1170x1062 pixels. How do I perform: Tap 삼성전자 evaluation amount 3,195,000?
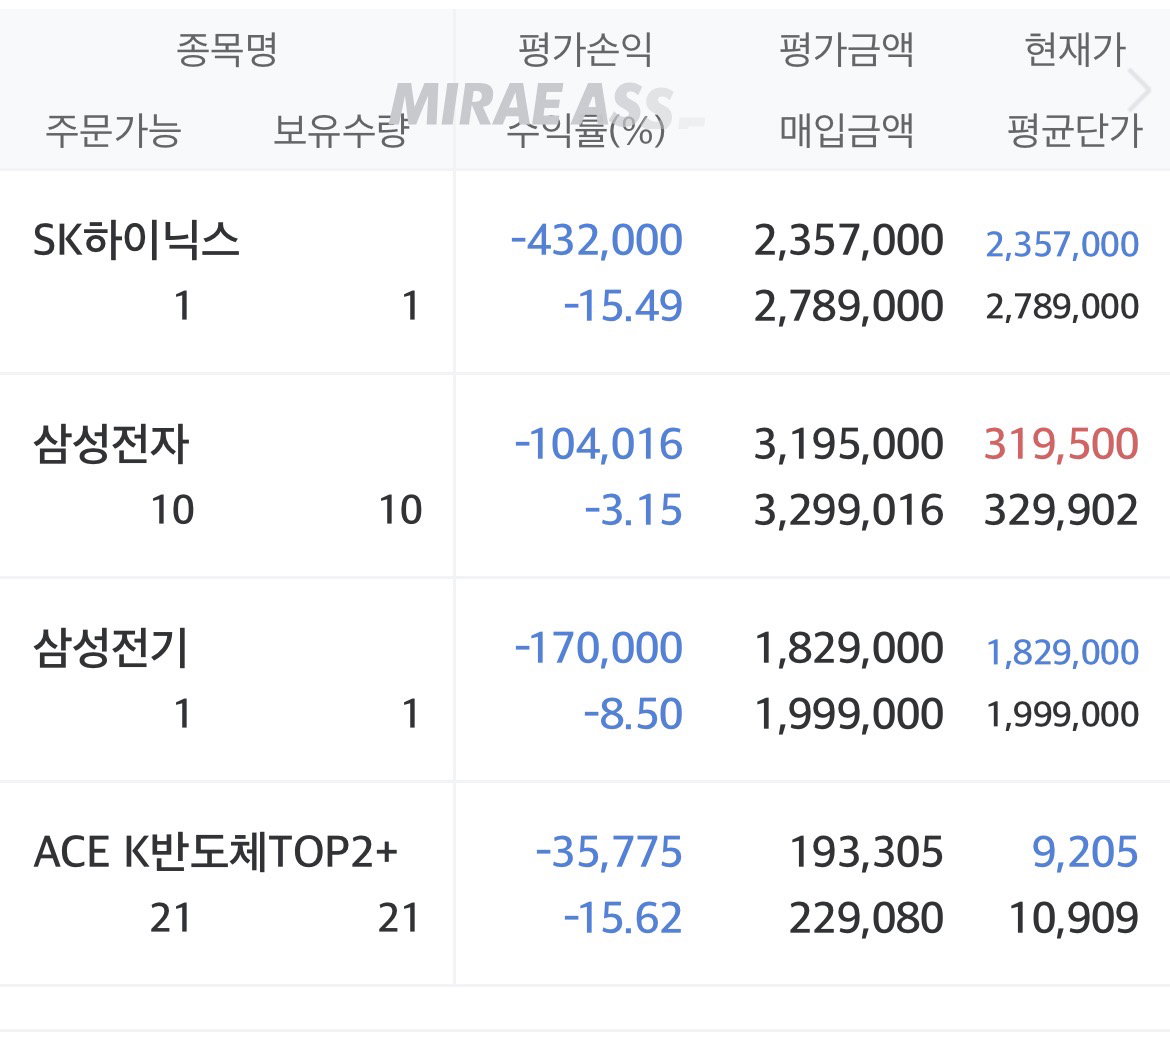click(x=848, y=444)
